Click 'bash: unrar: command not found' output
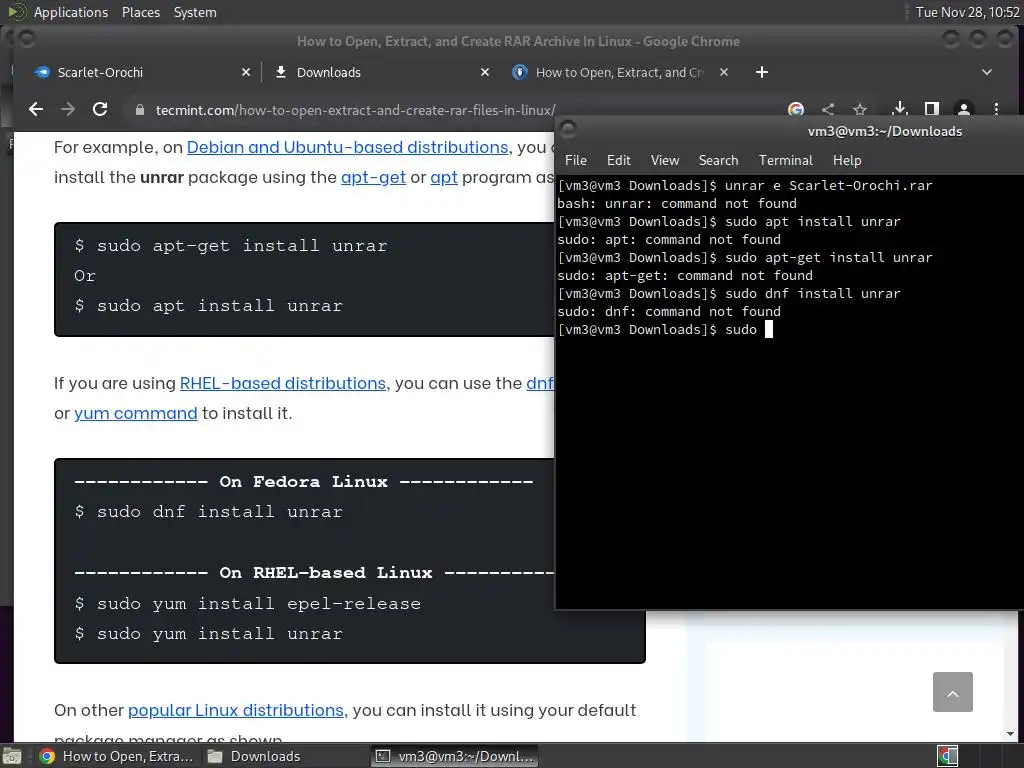The image size is (1024, 768). pos(677,203)
